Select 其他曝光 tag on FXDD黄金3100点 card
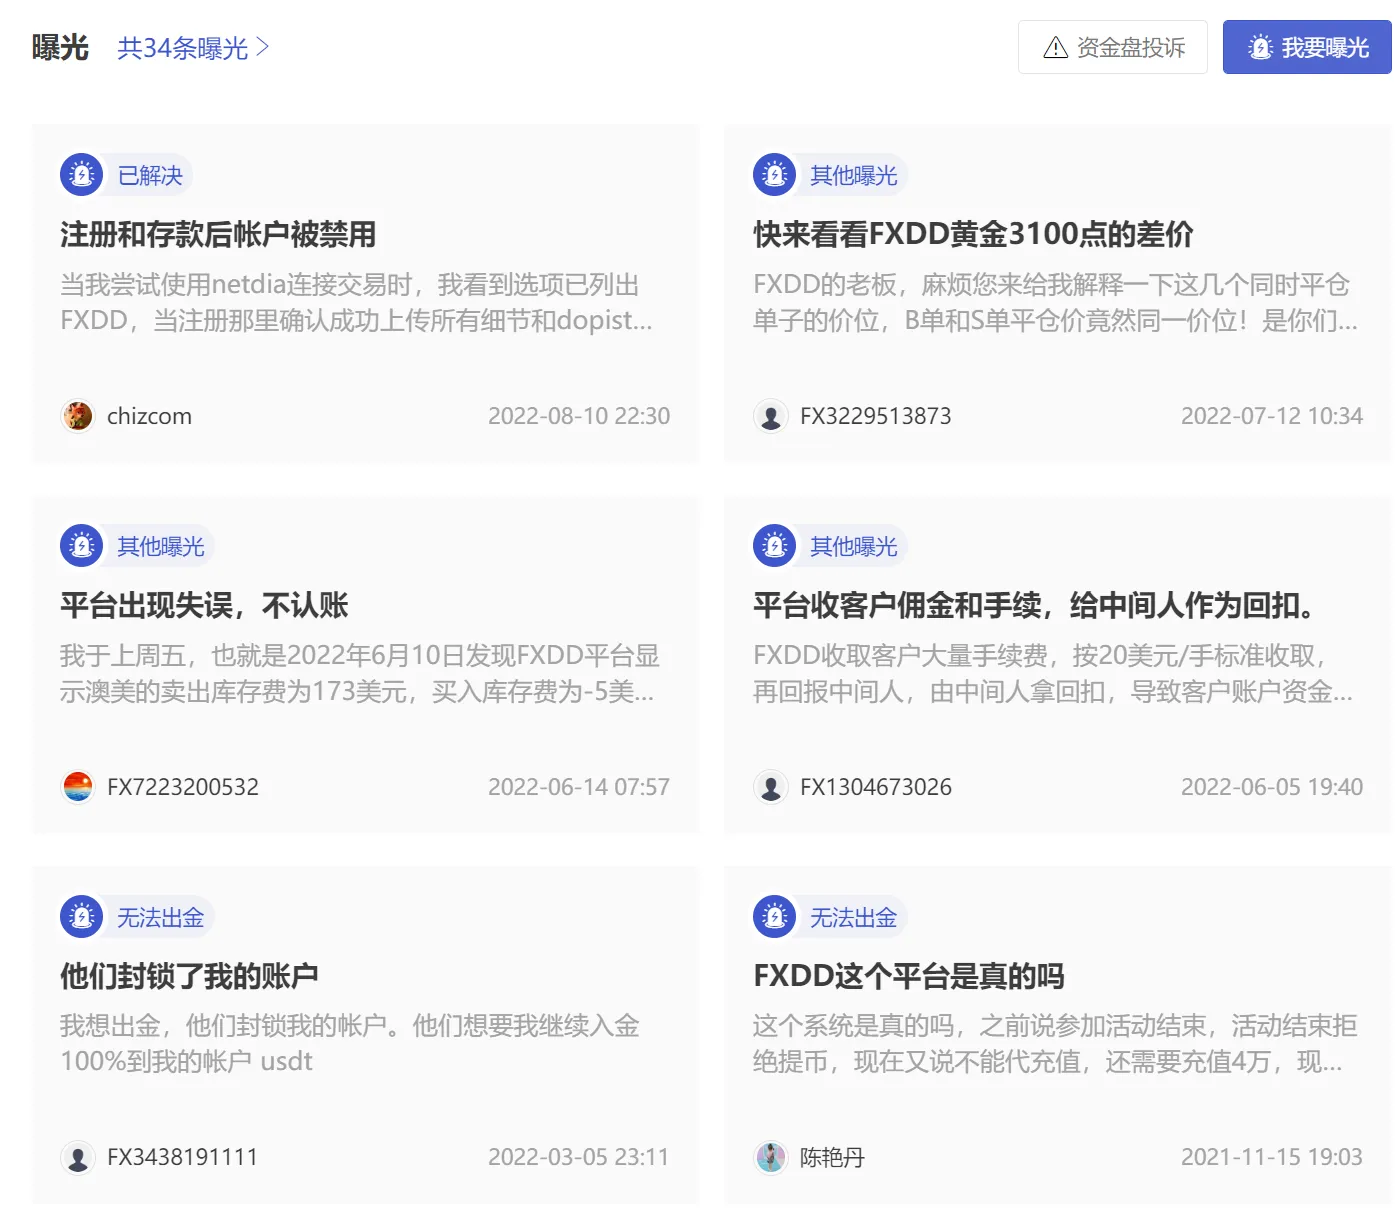 pos(854,175)
